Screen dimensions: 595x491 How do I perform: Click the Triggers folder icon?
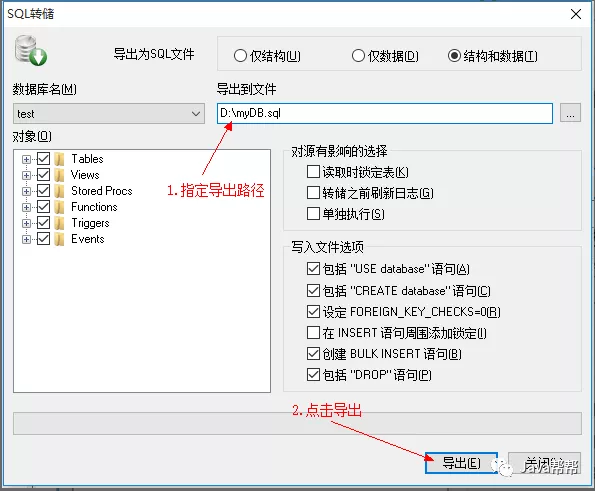tap(59, 223)
